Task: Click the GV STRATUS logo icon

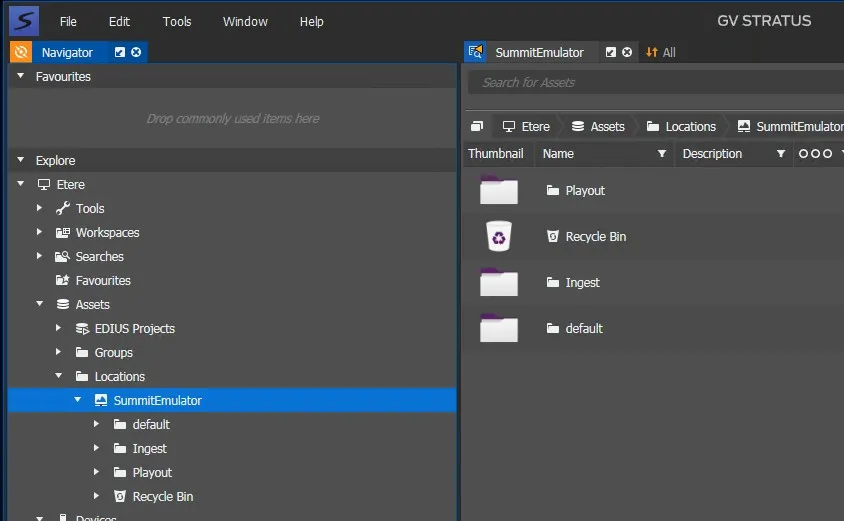Action: pyautogui.click(x=23, y=20)
